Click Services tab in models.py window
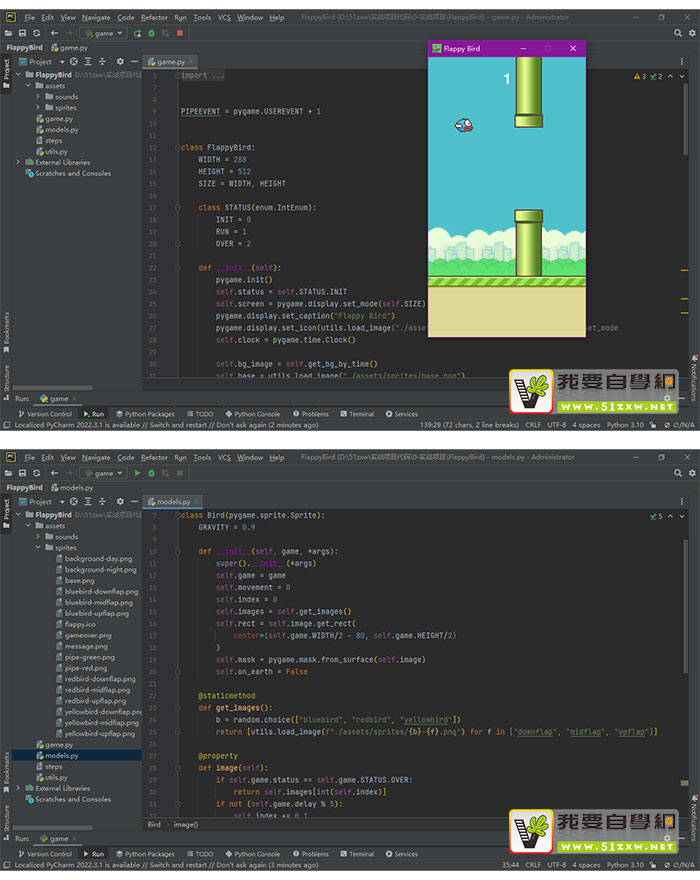 tap(401, 854)
